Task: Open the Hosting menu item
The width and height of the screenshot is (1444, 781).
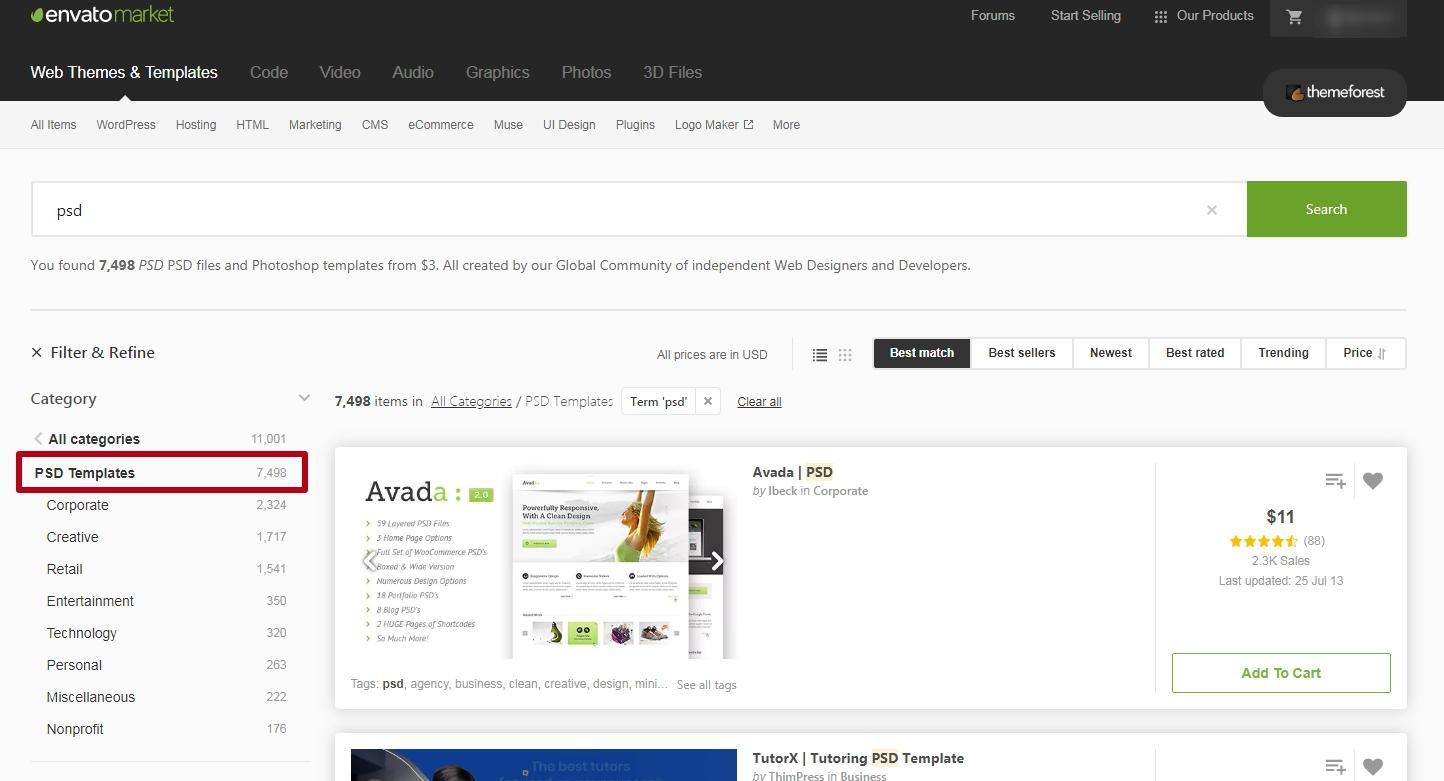Action: (196, 125)
